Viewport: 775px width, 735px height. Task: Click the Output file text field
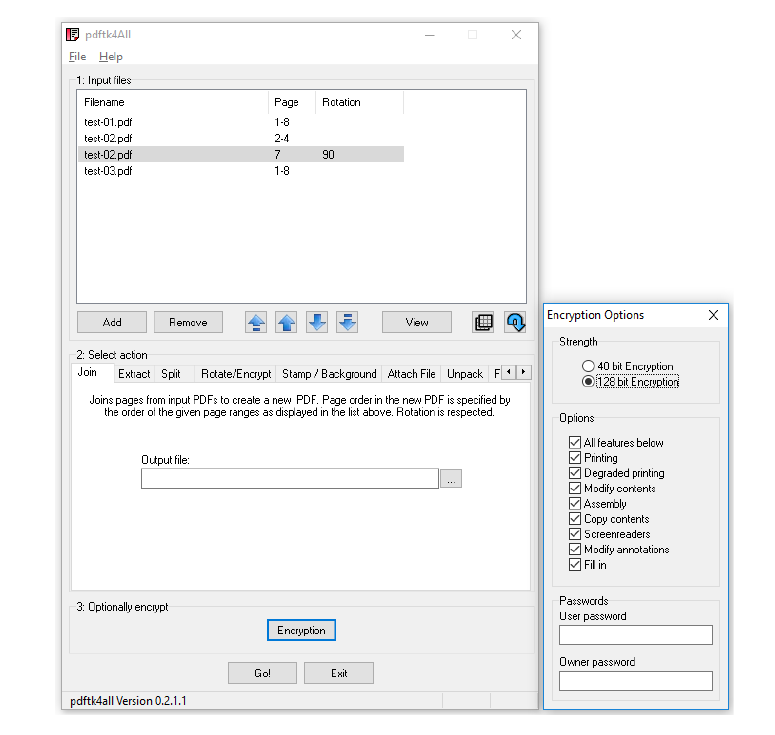(290, 479)
